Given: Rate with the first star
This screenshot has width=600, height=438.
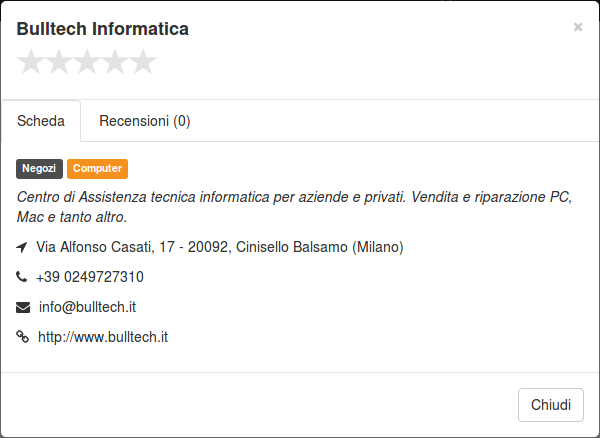Looking at the screenshot, I should point(31,62).
